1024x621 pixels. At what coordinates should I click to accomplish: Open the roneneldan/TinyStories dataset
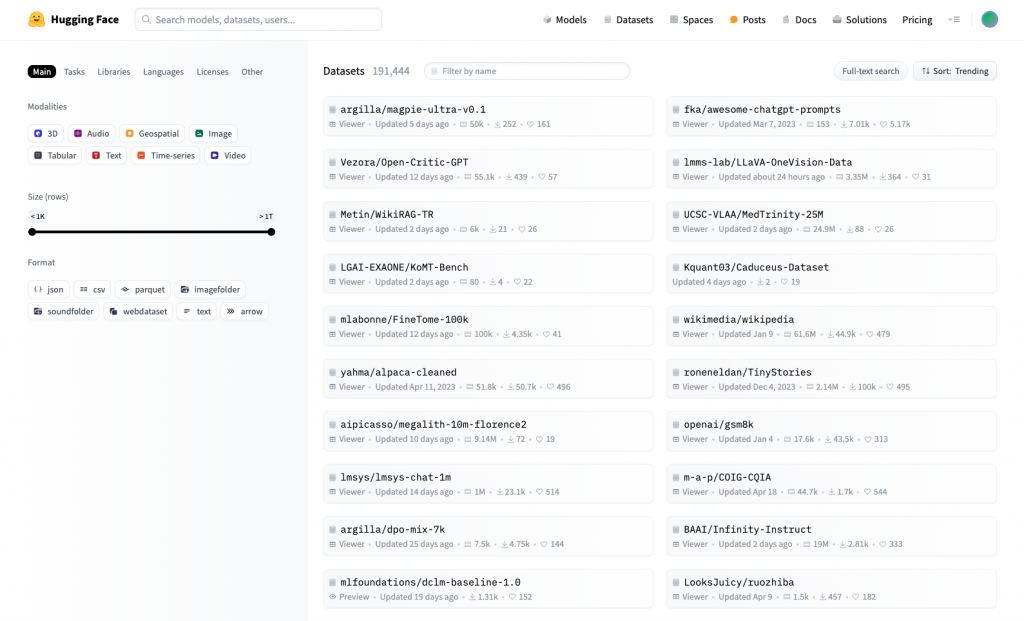pos(831,379)
